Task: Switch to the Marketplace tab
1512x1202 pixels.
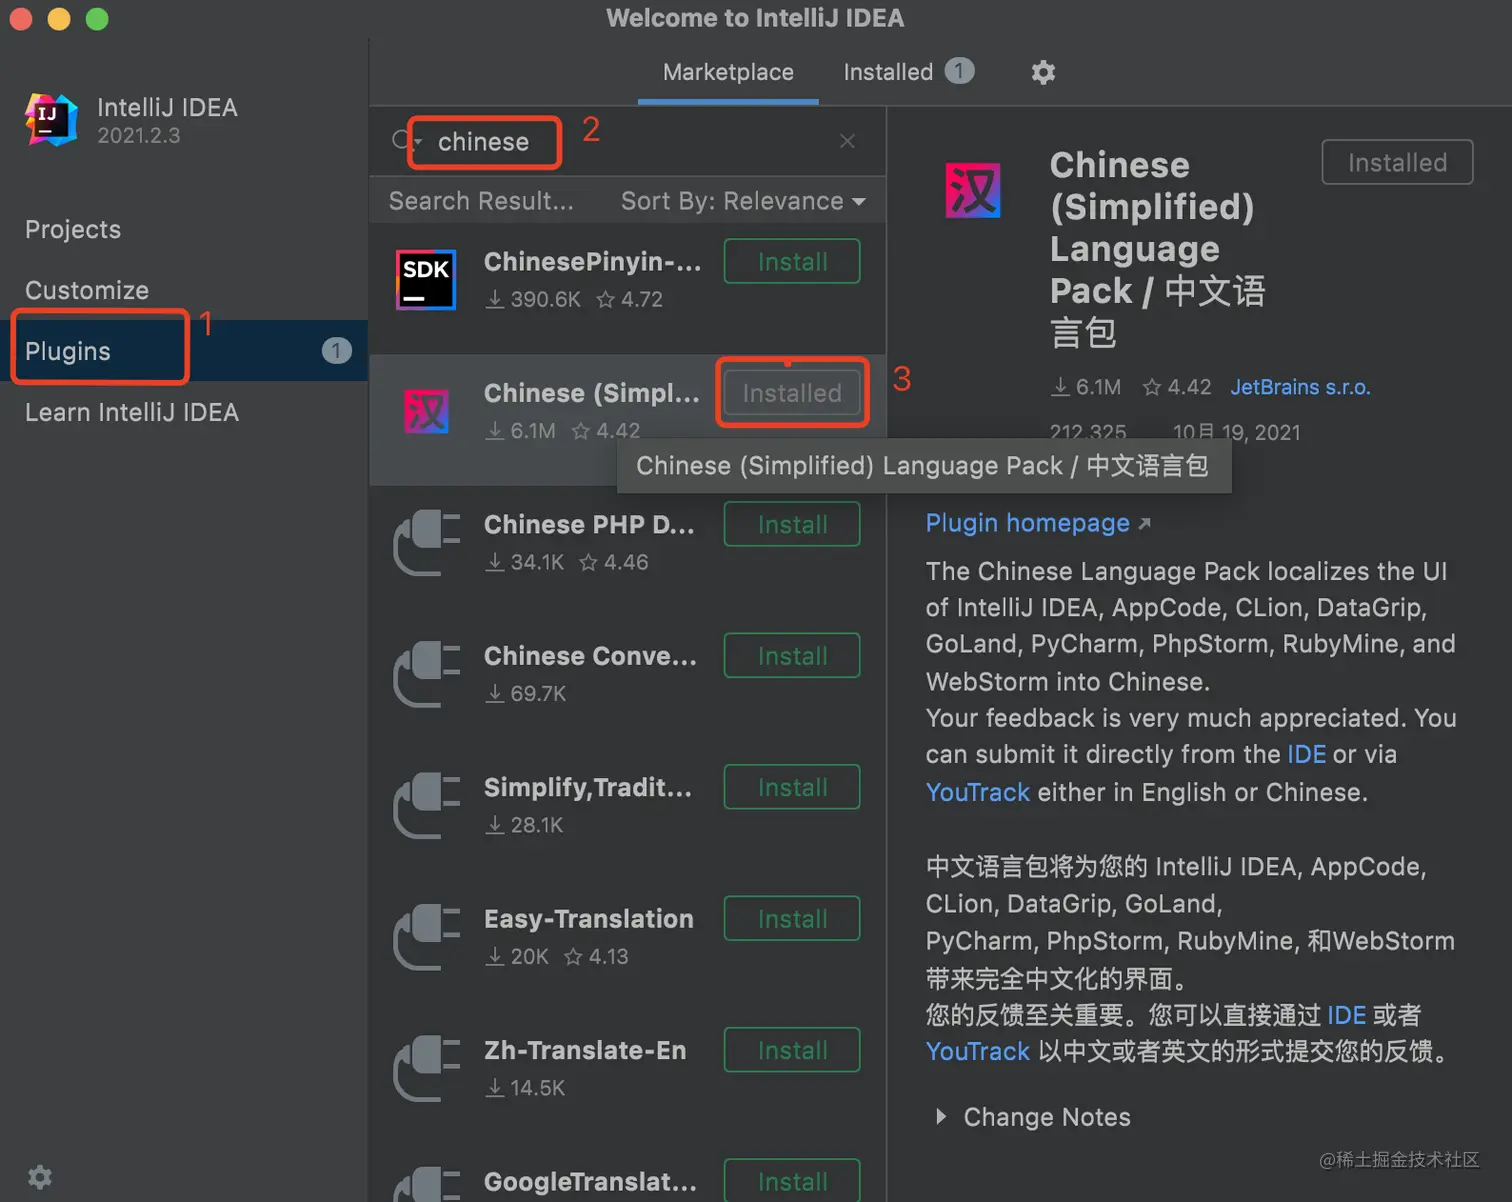Action: coord(728,72)
